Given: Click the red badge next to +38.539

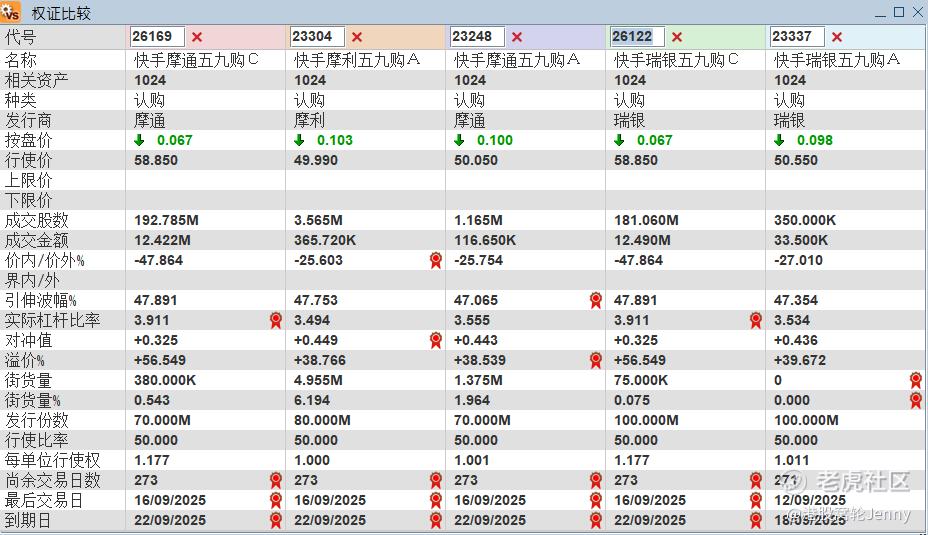Looking at the screenshot, I should click(x=596, y=360).
